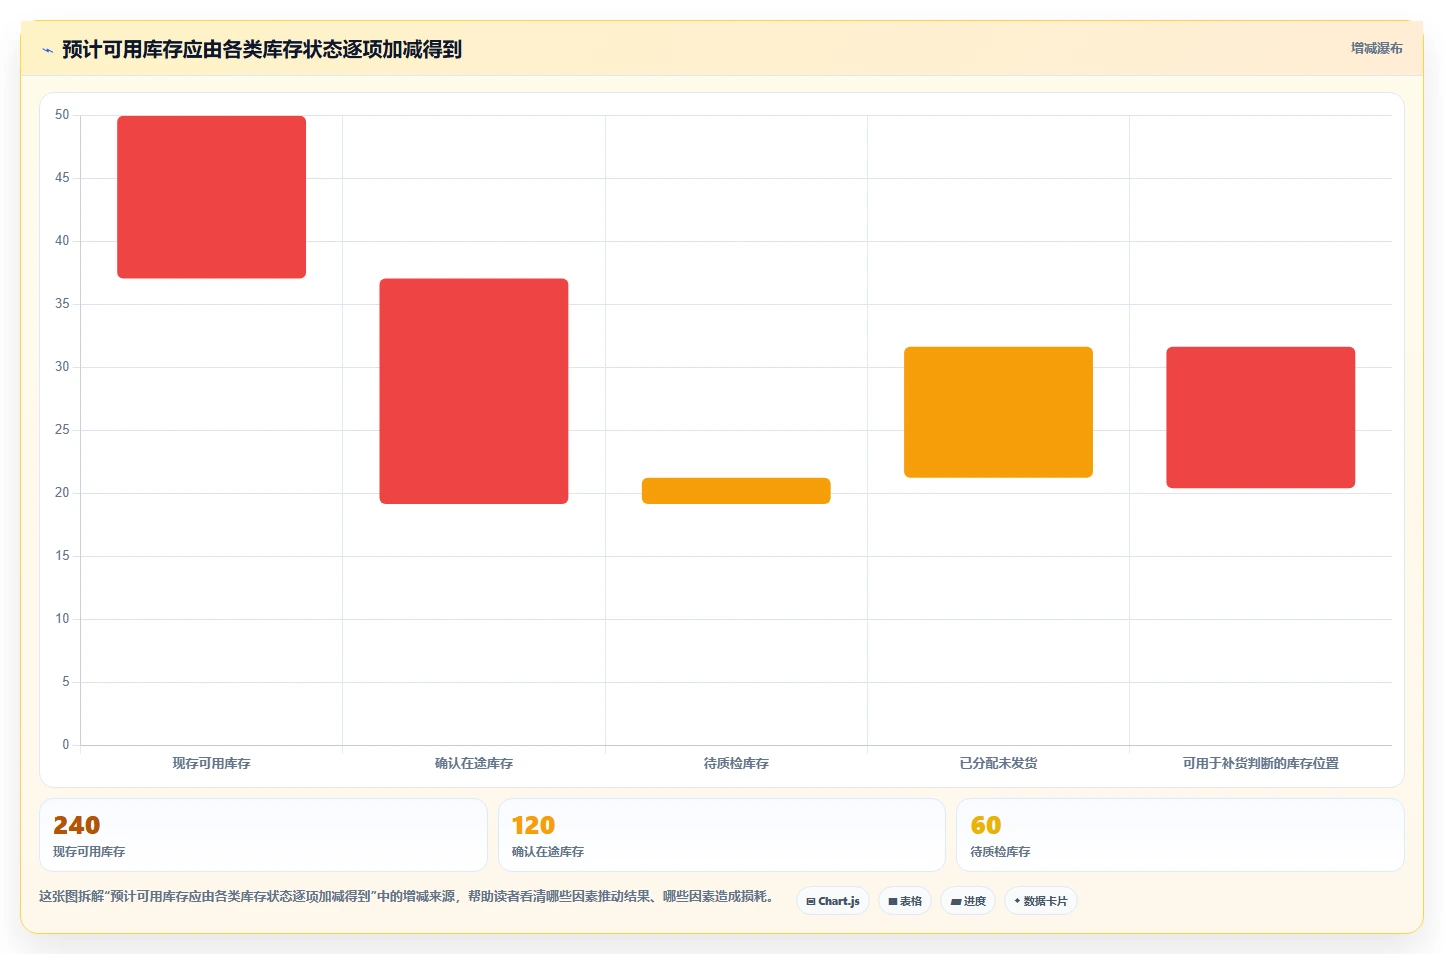Open the 60 待质检库存 data card
This screenshot has height=954, width=1444.
coord(1180,835)
